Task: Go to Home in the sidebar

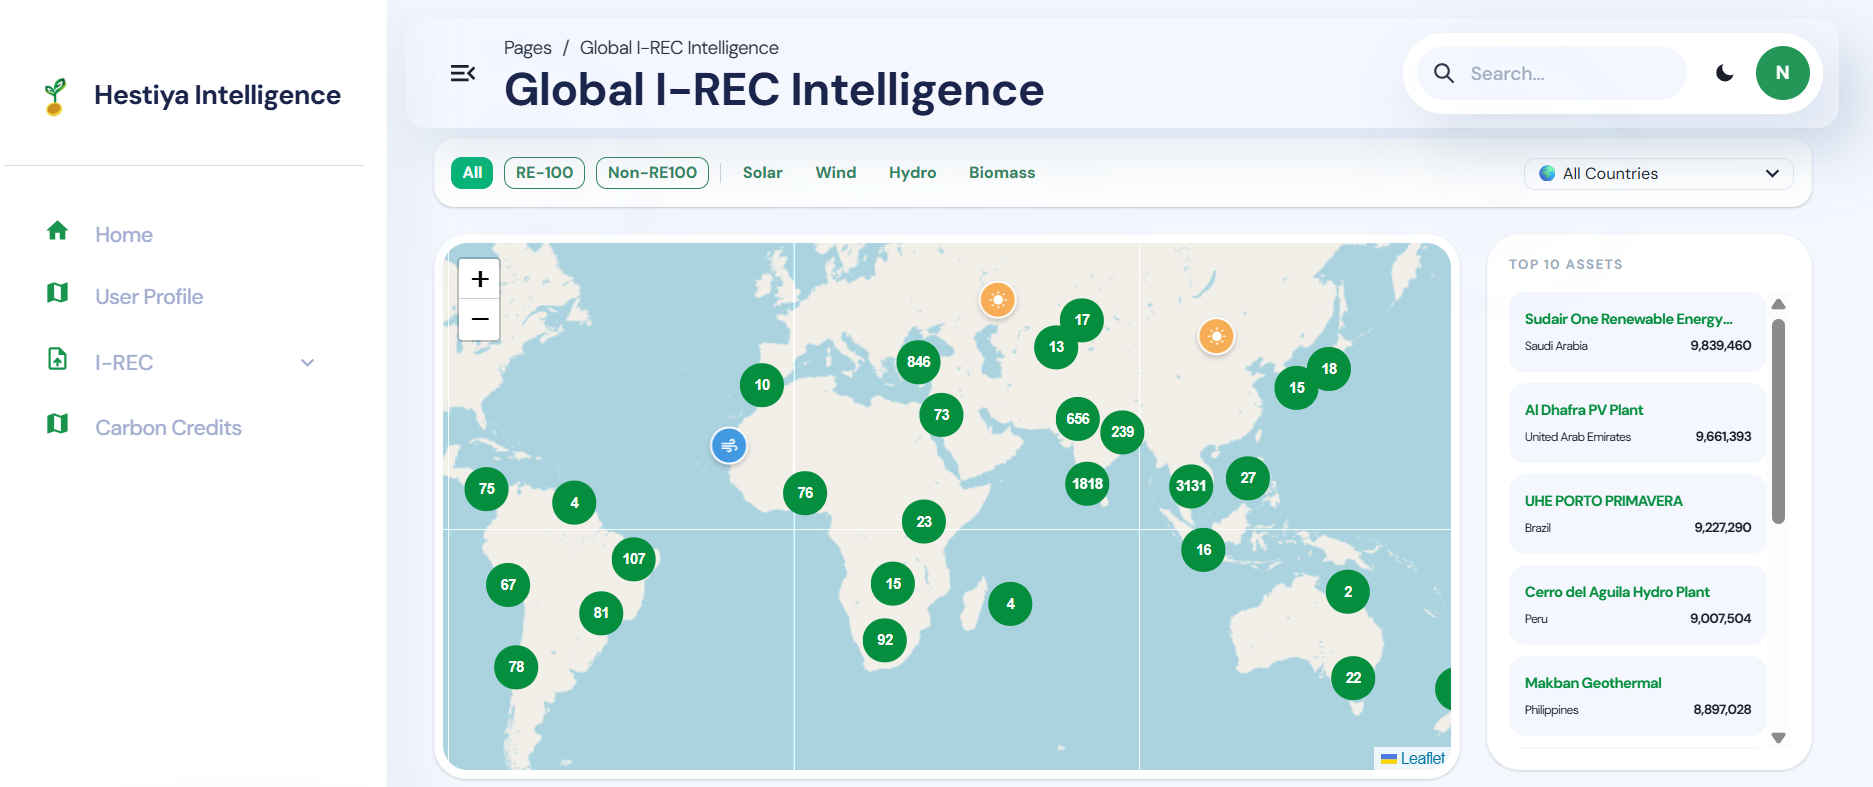Action: click(124, 235)
